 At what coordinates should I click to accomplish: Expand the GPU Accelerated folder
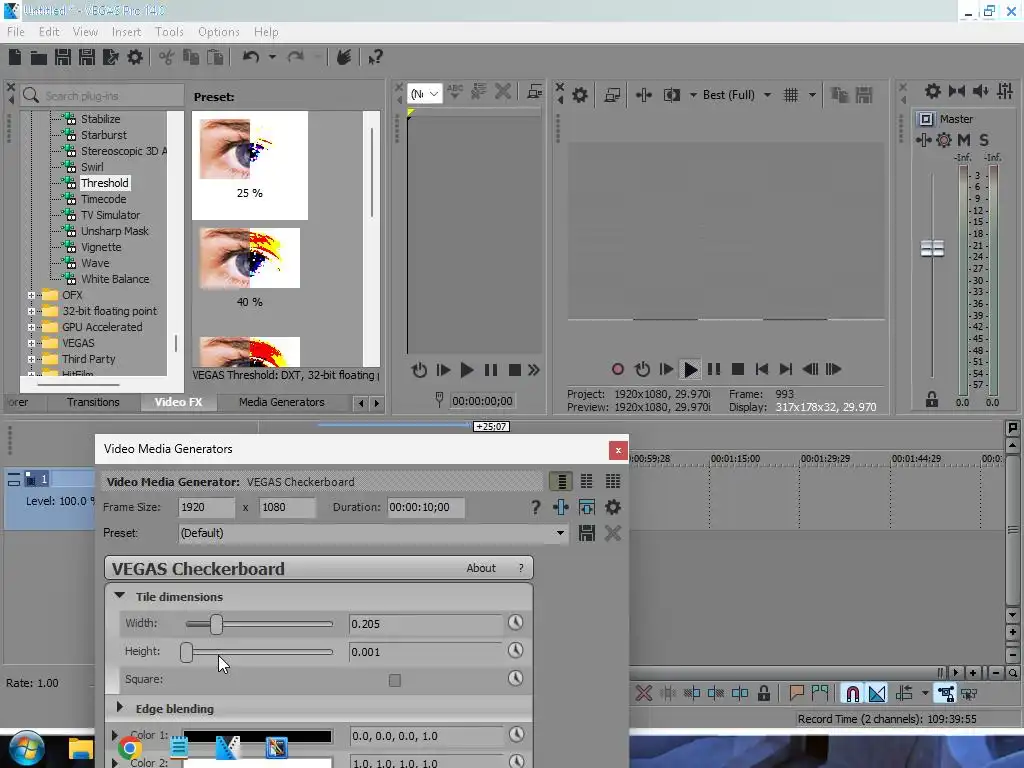(x=31, y=327)
